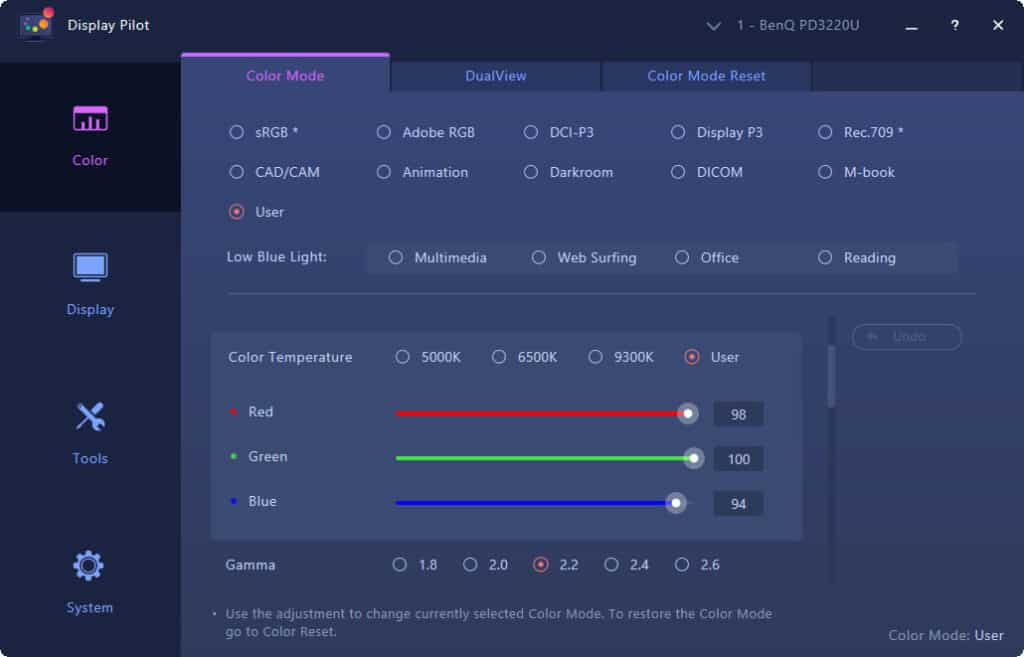
Task: Switch to the DualView tab
Action: click(494, 75)
